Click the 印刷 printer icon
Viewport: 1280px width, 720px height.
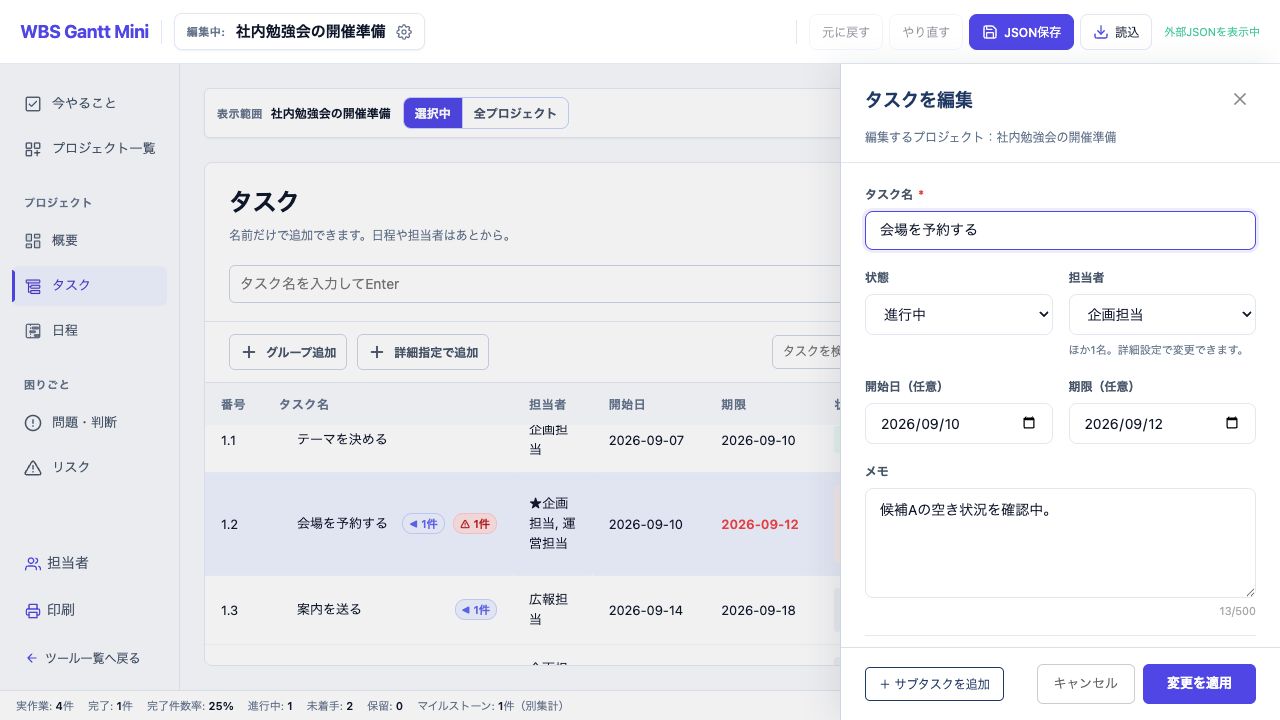point(33,610)
